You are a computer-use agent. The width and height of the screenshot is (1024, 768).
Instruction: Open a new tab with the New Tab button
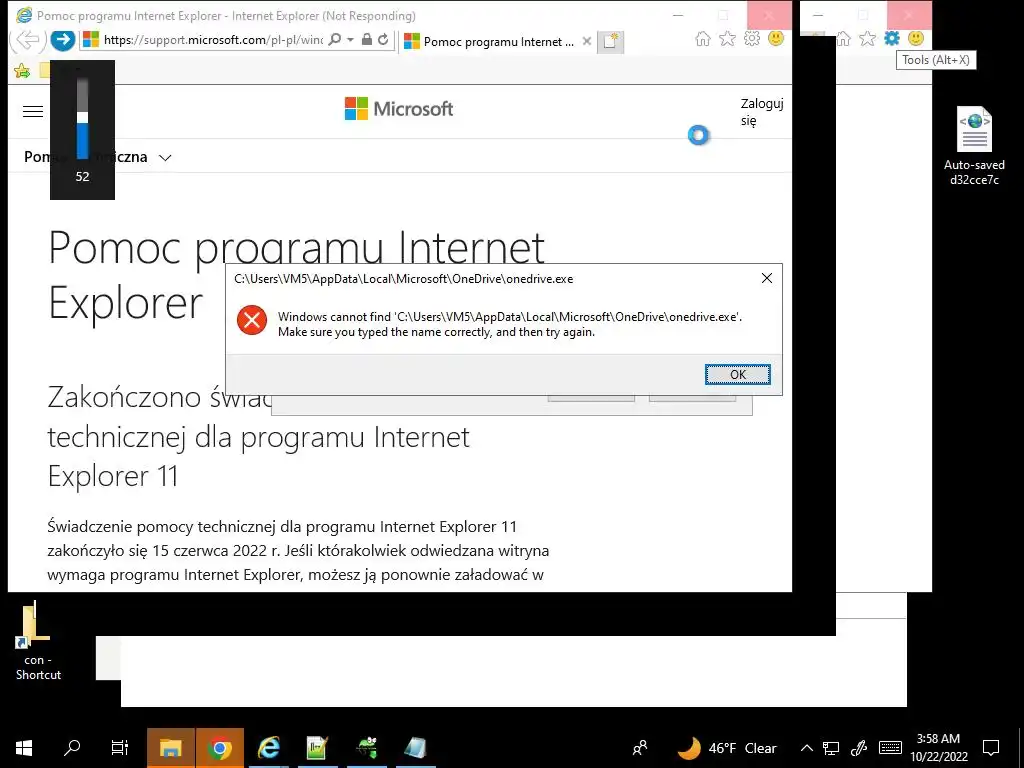coord(611,41)
